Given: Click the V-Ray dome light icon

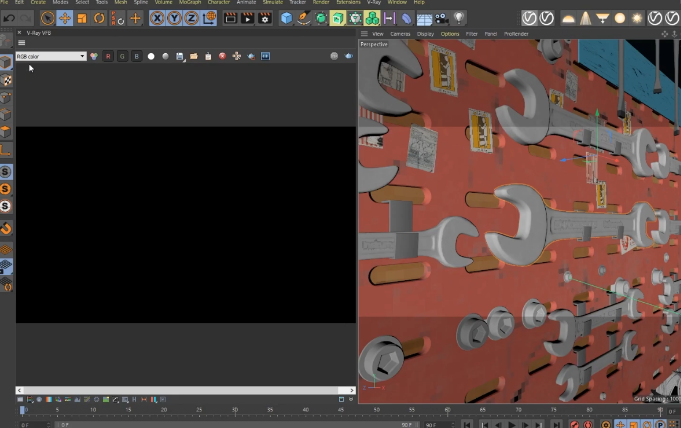Looking at the screenshot, I should click(x=568, y=18).
